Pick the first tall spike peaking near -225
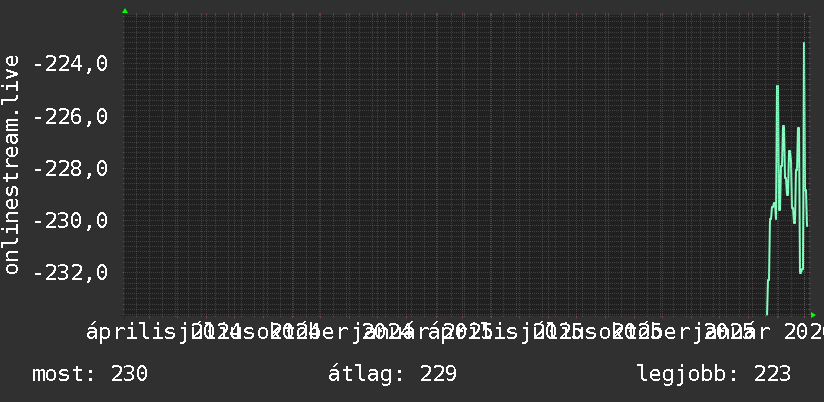Image resolution: width=824 pixels, height=402 pixels. [x=777, y=86]
